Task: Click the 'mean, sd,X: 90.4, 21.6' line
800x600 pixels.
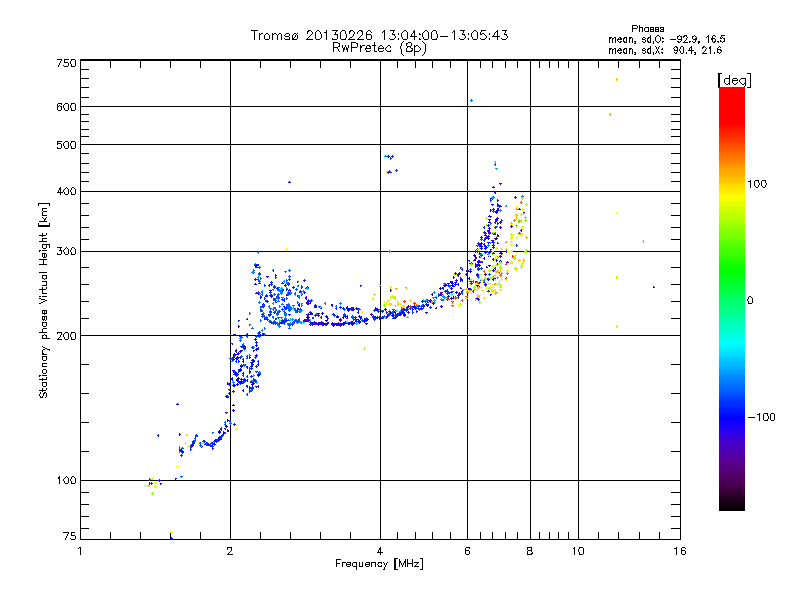Action: point(665,50)
